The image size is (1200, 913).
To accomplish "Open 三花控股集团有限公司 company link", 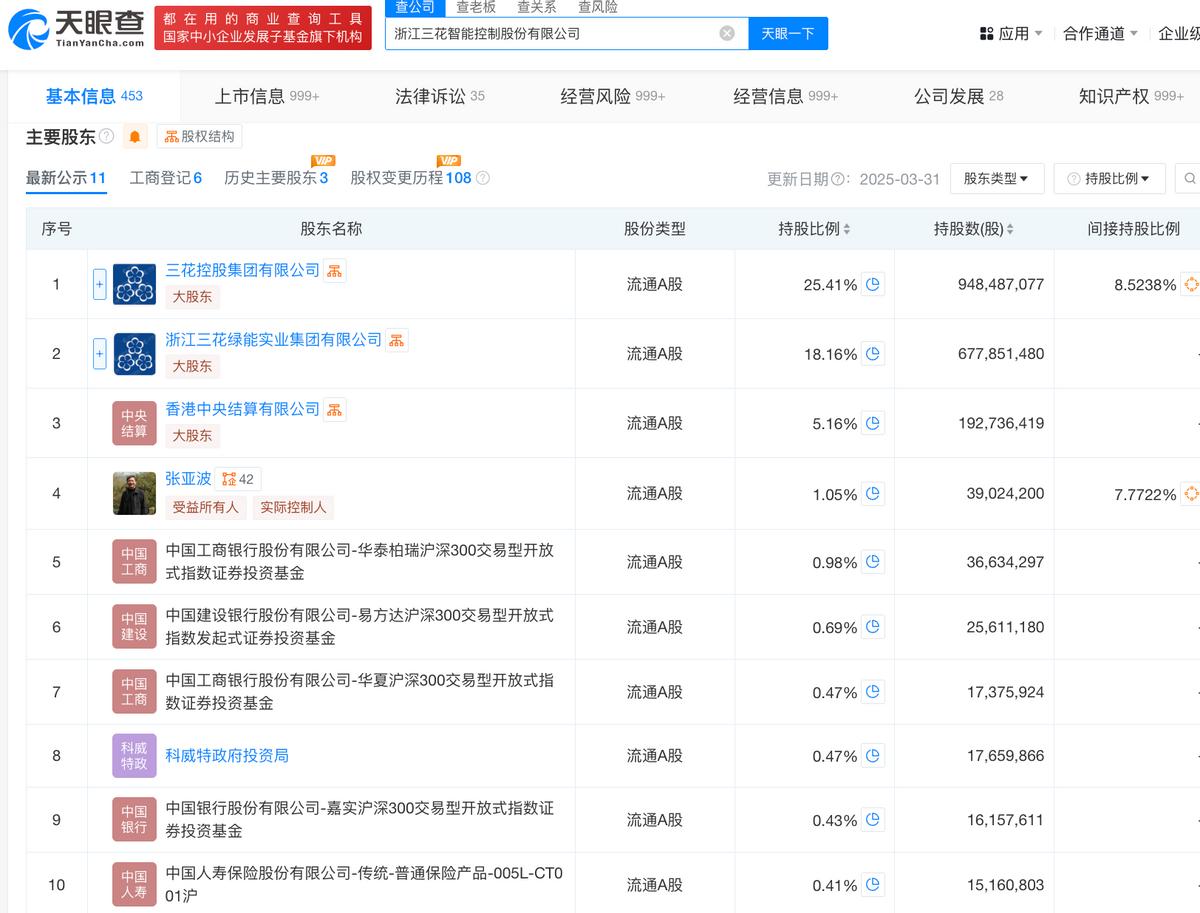I will click(x=242, y=270).
